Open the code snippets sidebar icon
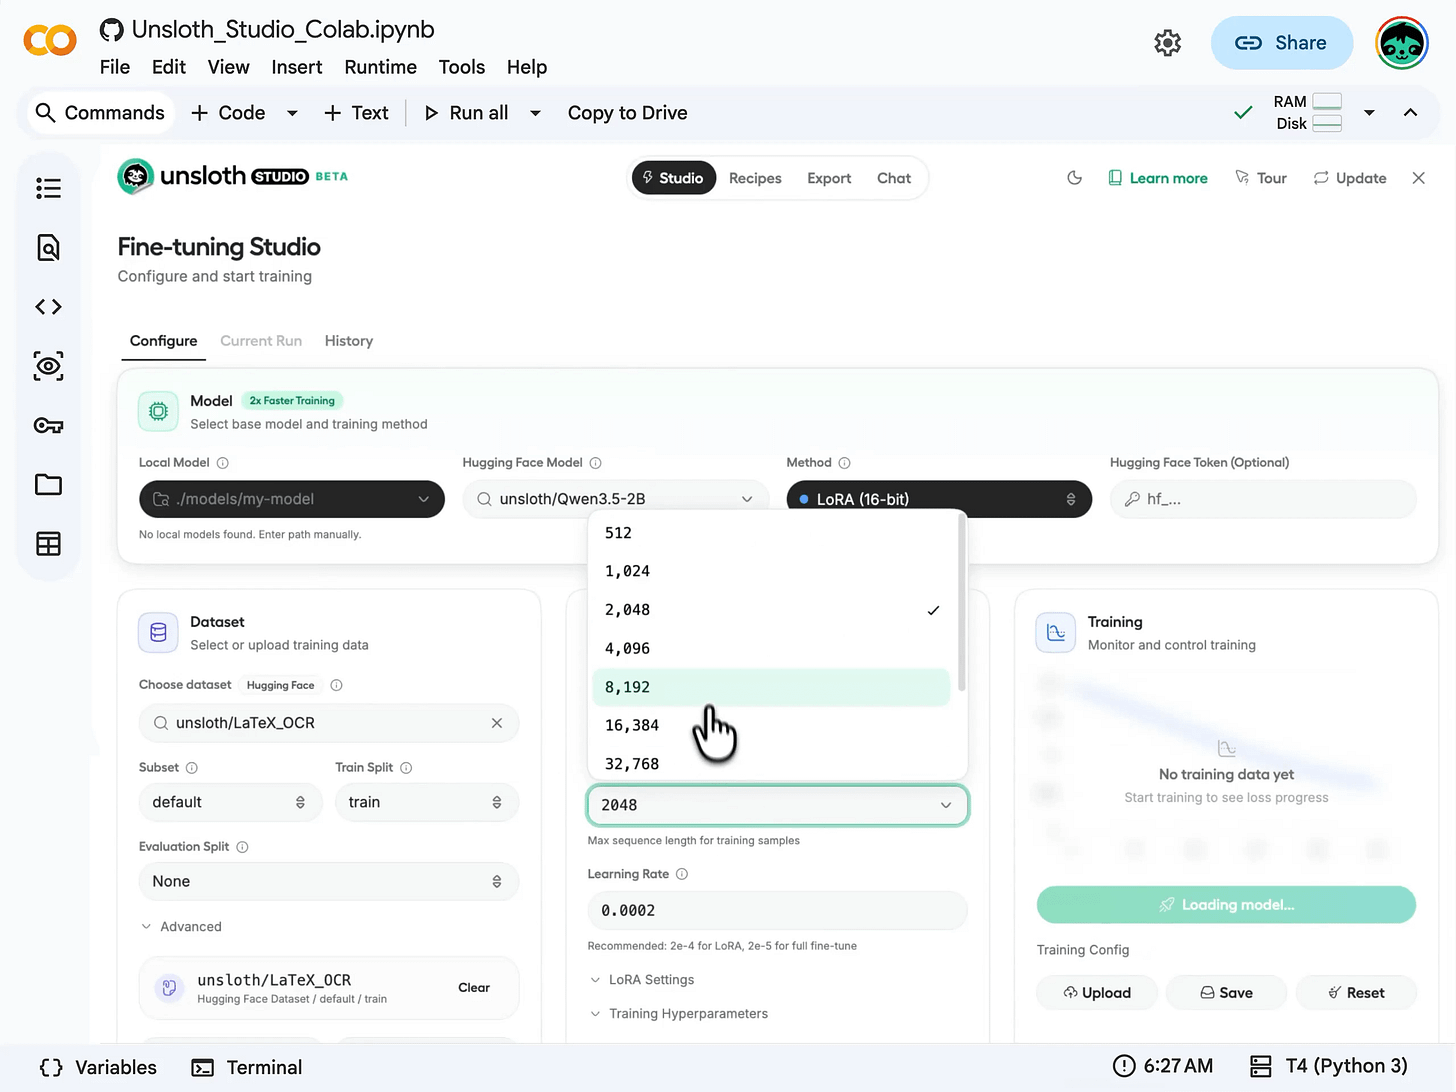The width and height of the screenshot is (1456, 1092). [48, 307]
